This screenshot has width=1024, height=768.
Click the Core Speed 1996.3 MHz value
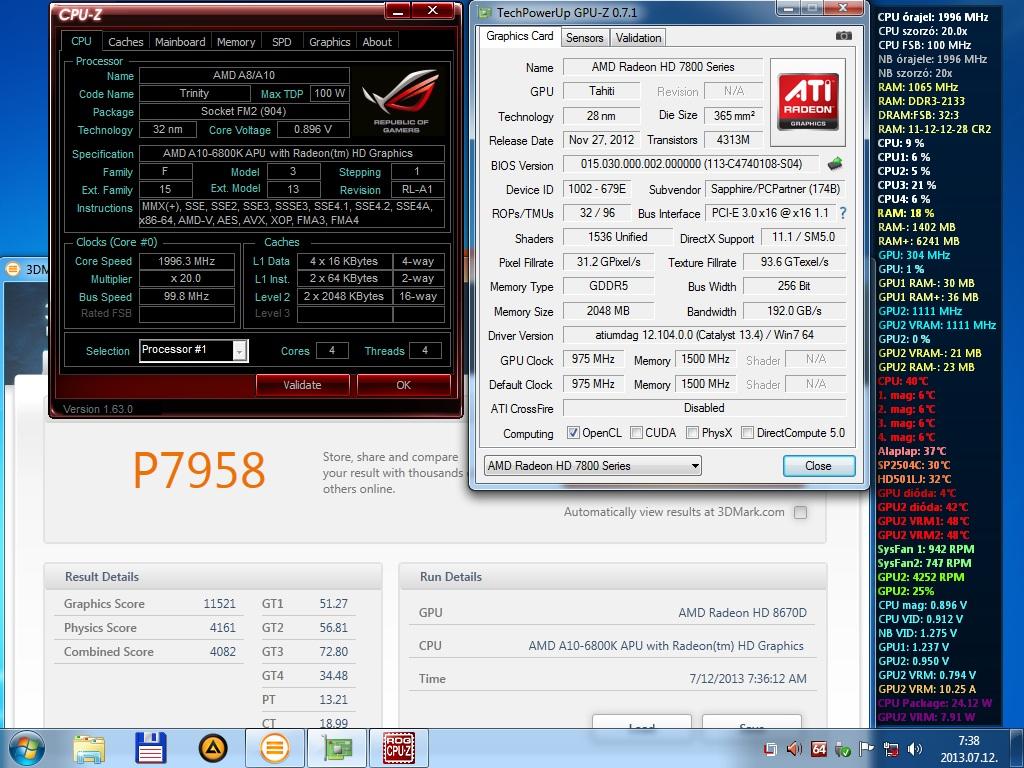[187, 261]
